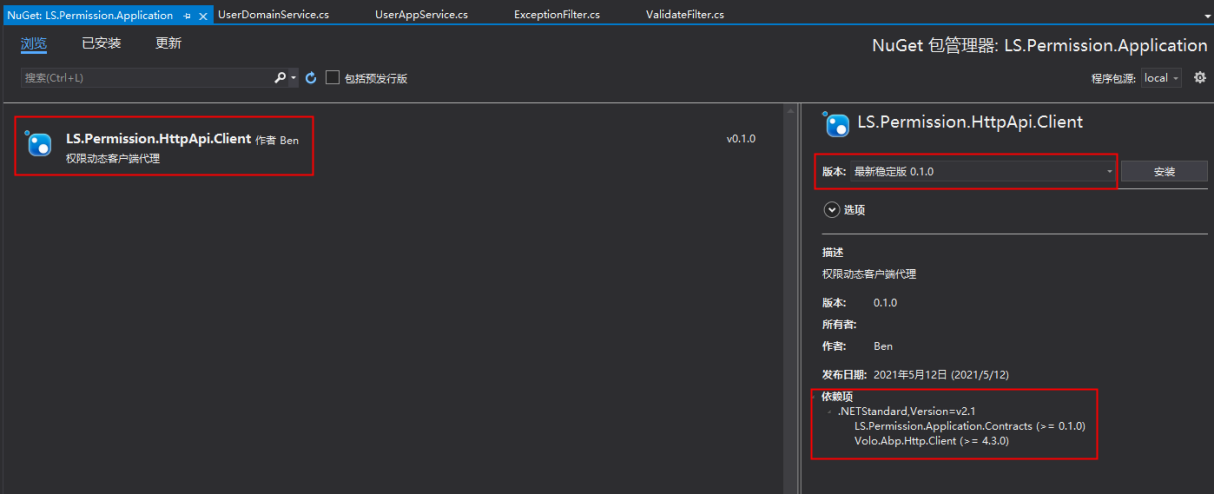The width and height of the screenshot is (1215, 495).
Task: Open the package source dropdown showing local
Action: (x=1161, y=78)
